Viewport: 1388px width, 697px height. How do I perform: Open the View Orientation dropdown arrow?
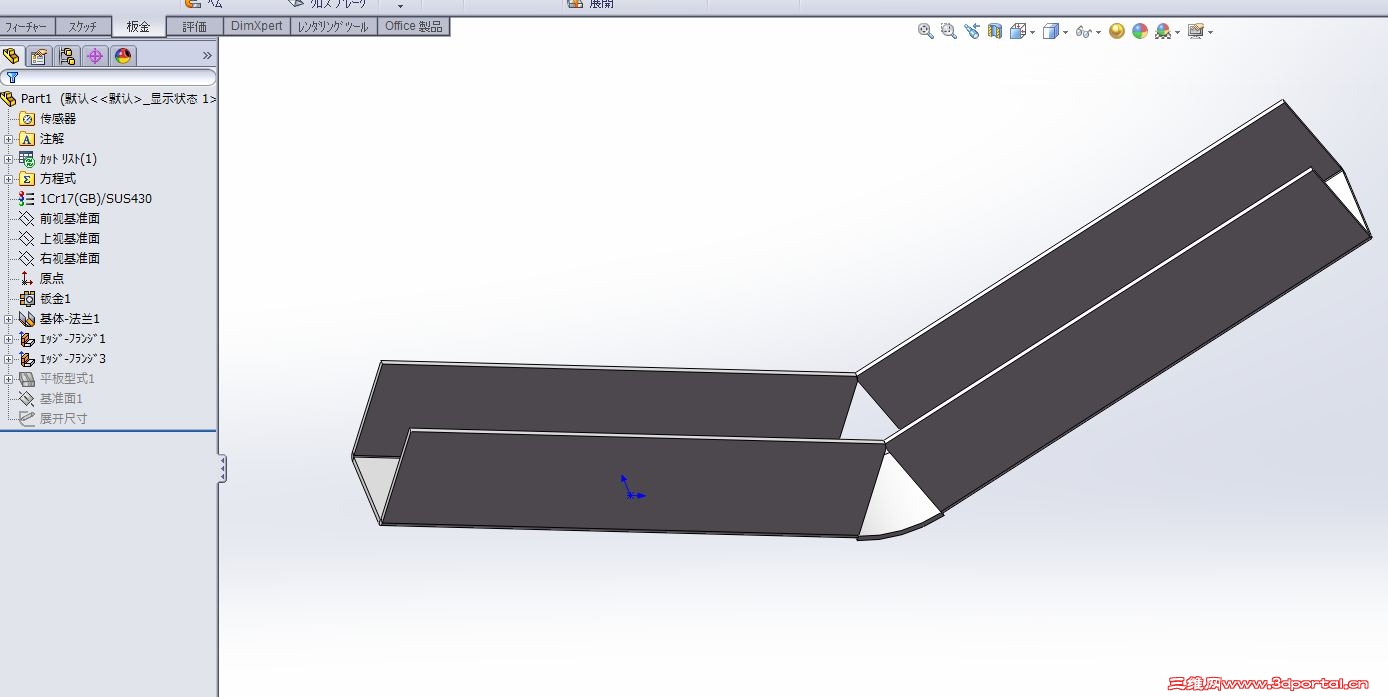point(1033,32)
